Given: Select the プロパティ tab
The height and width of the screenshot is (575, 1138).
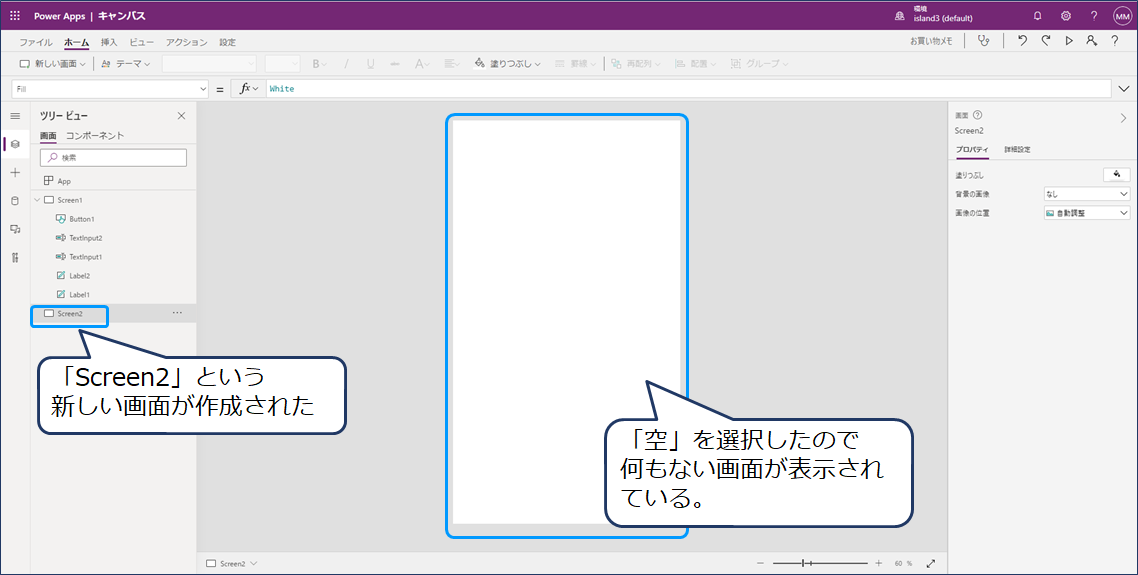Looking at the screenshot, I should [x=972, y=150].
